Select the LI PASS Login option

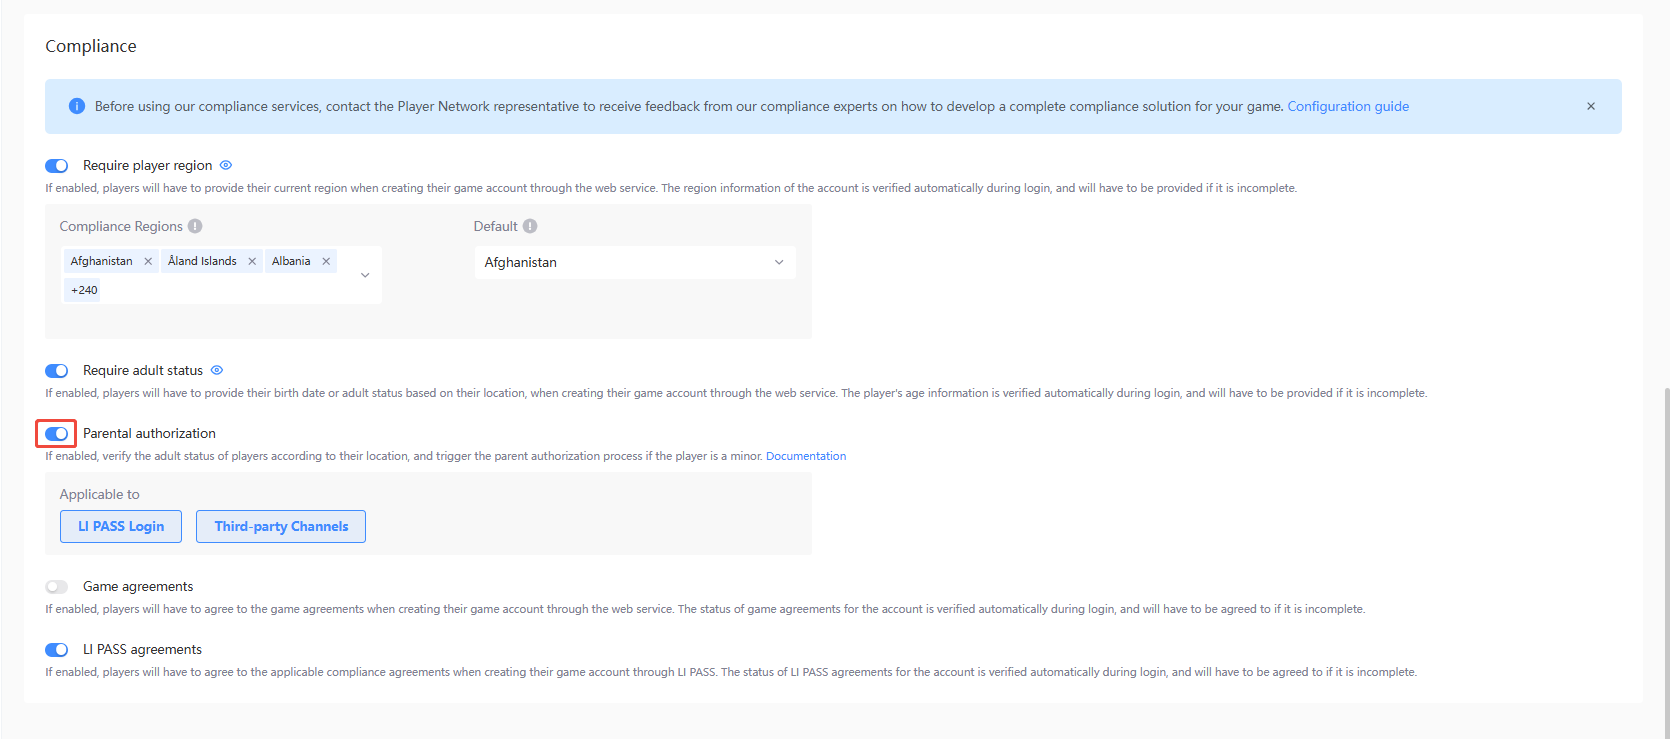[x=121, y=526]
